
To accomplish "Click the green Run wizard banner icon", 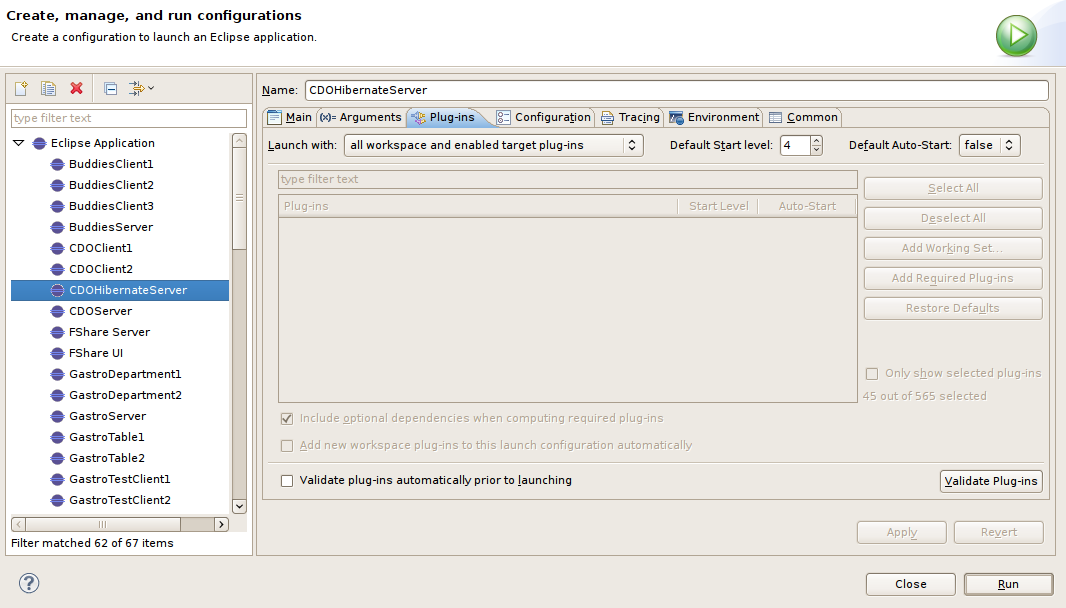I will click(x=1016, y=36).
